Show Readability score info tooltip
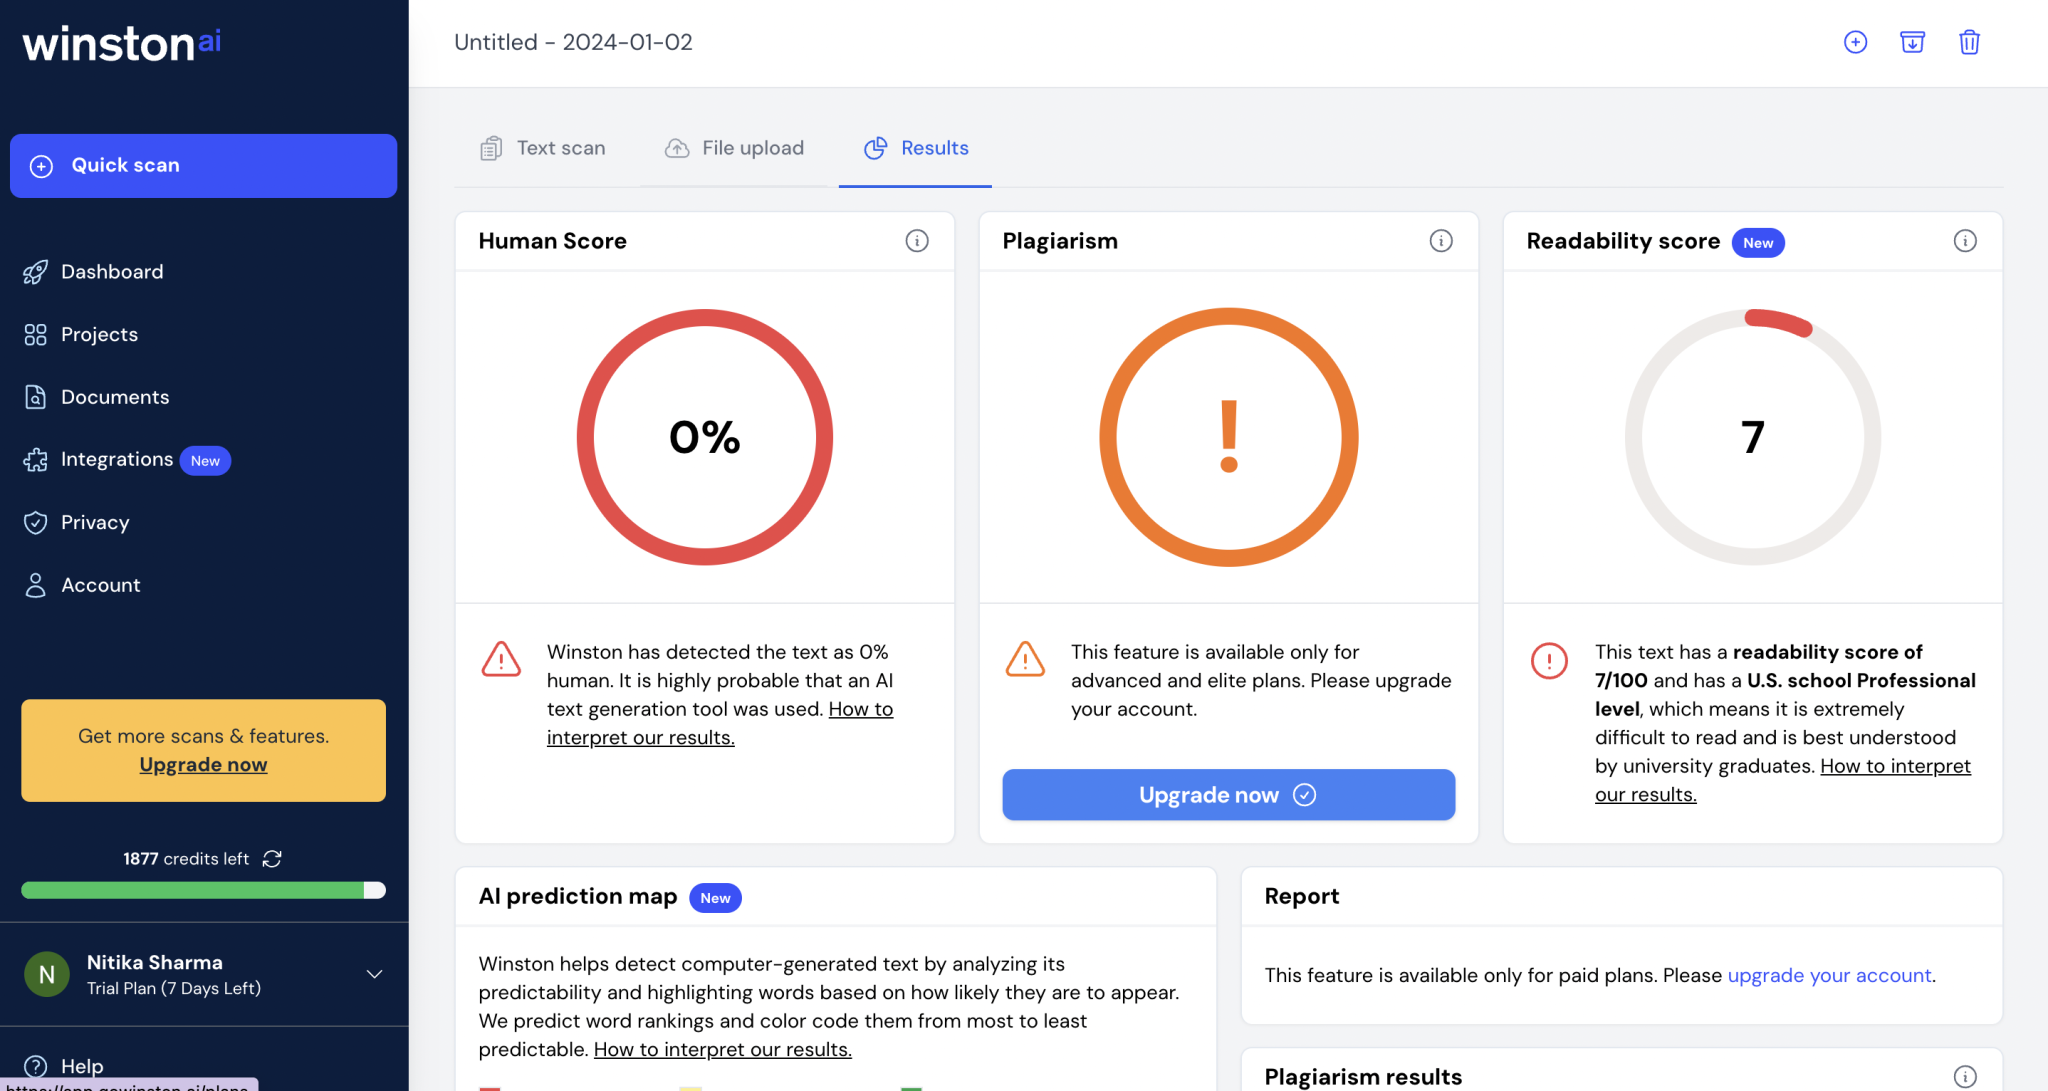The width and height of the screenshot is (2048, 1091). [x=1964, y=240]
